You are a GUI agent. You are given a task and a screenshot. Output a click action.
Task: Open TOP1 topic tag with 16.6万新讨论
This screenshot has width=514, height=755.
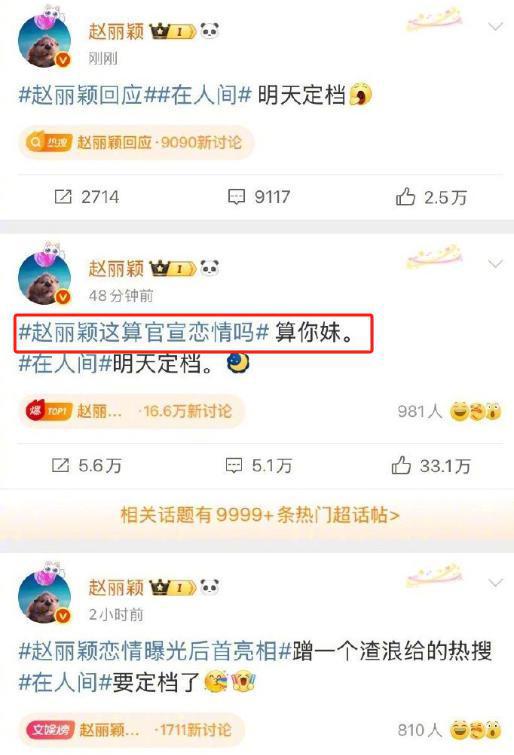[x=132, y=411]
